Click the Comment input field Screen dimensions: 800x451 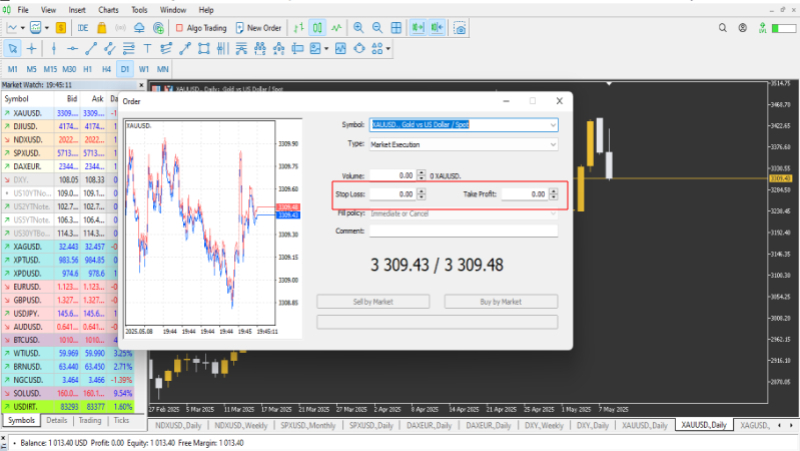(463, 231)
